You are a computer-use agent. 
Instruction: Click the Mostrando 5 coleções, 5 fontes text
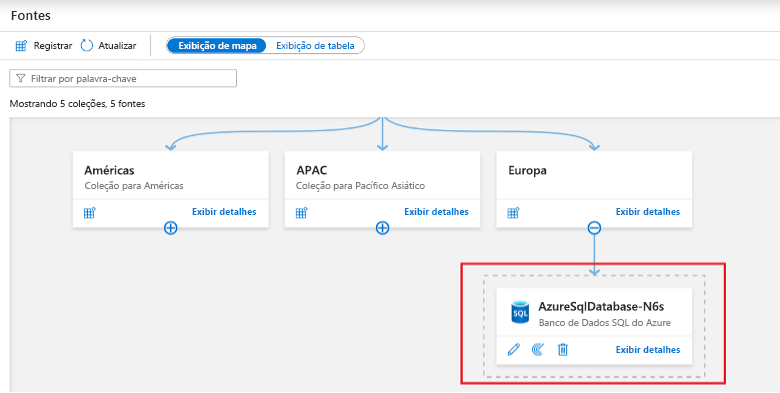(x=78, y=104)
